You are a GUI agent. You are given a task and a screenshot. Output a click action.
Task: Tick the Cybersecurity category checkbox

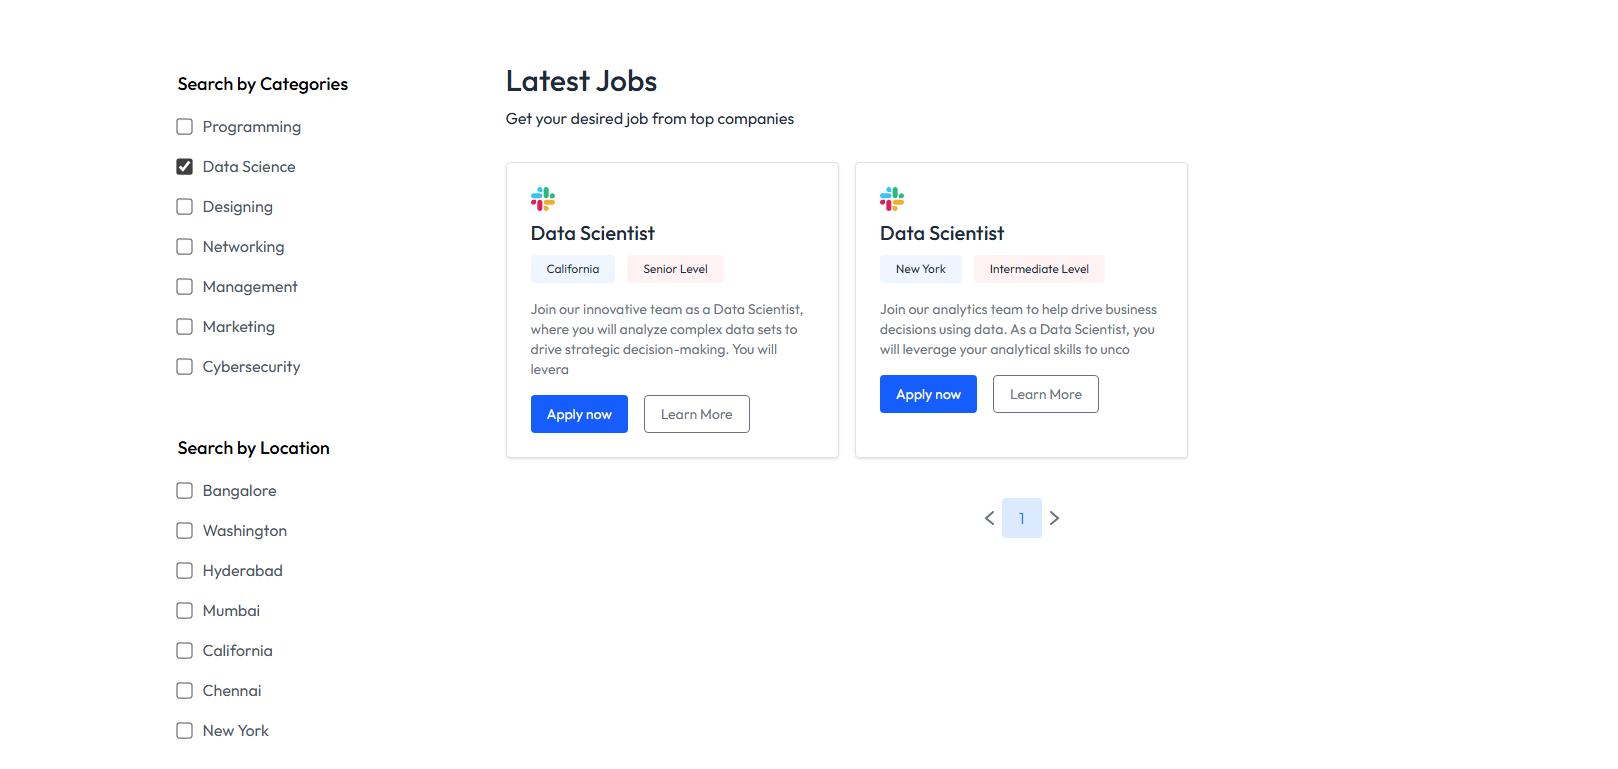pos(185,367)
